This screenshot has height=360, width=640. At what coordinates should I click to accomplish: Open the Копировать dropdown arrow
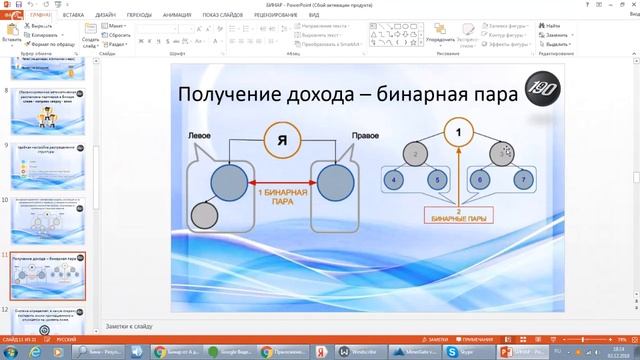(62, 35)
